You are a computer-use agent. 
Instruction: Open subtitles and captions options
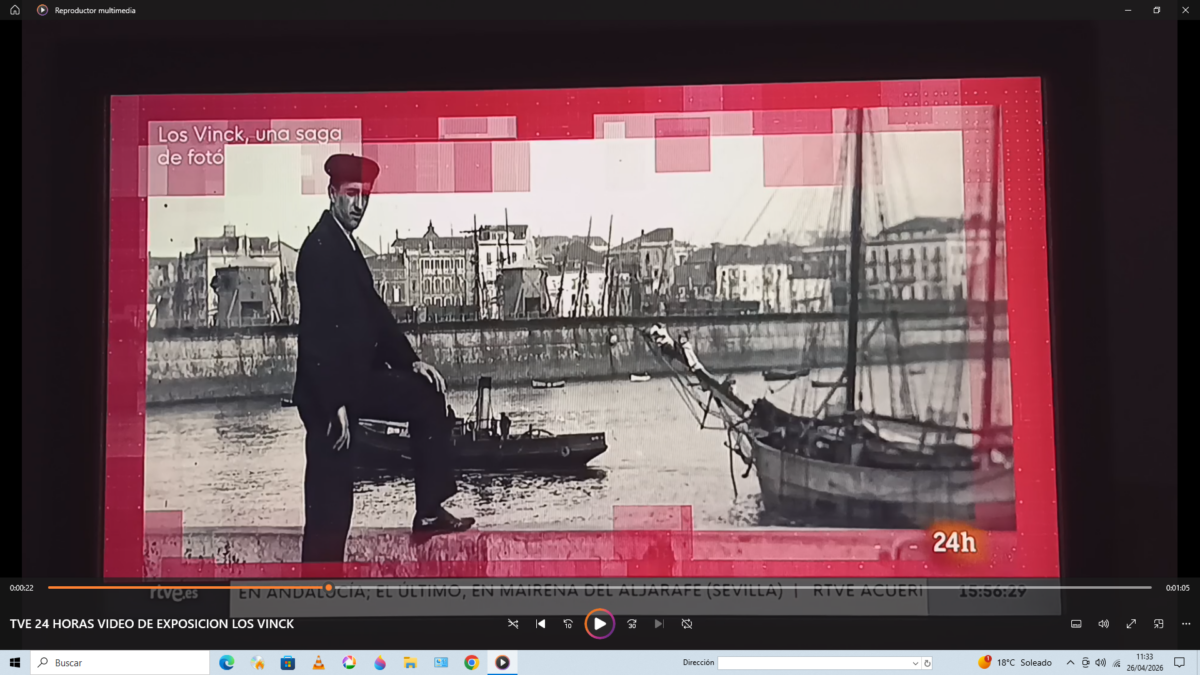coord(1076,624)
